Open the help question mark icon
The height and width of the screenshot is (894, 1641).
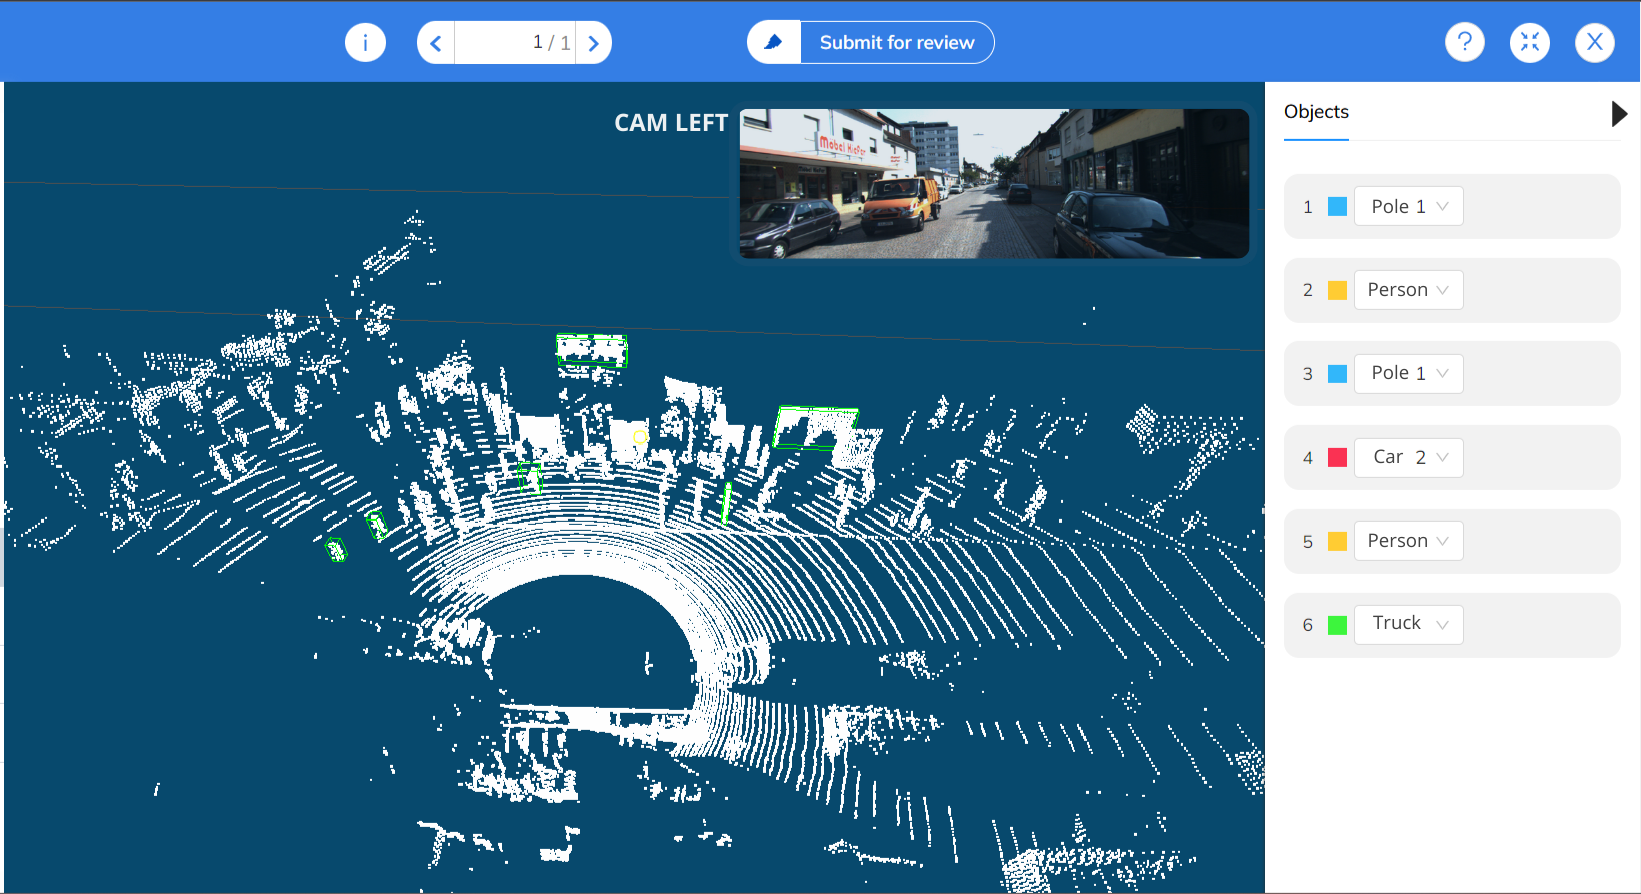point(1465,42)
